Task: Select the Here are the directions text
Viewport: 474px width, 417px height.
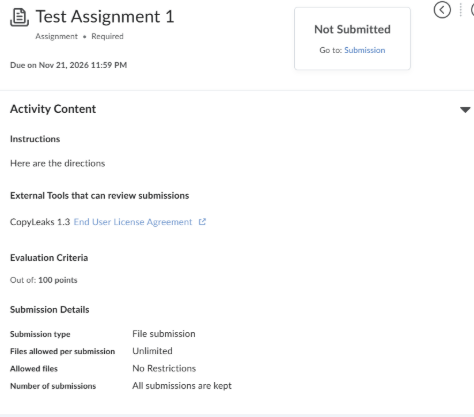Action: point(57,163)
